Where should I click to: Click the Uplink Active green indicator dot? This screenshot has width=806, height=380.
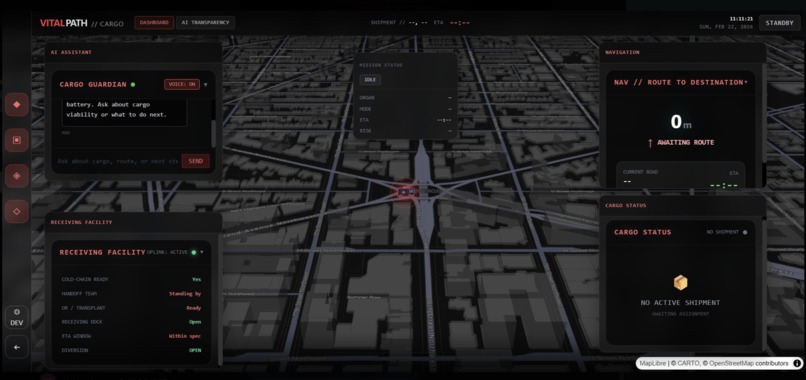click(193, 252)
